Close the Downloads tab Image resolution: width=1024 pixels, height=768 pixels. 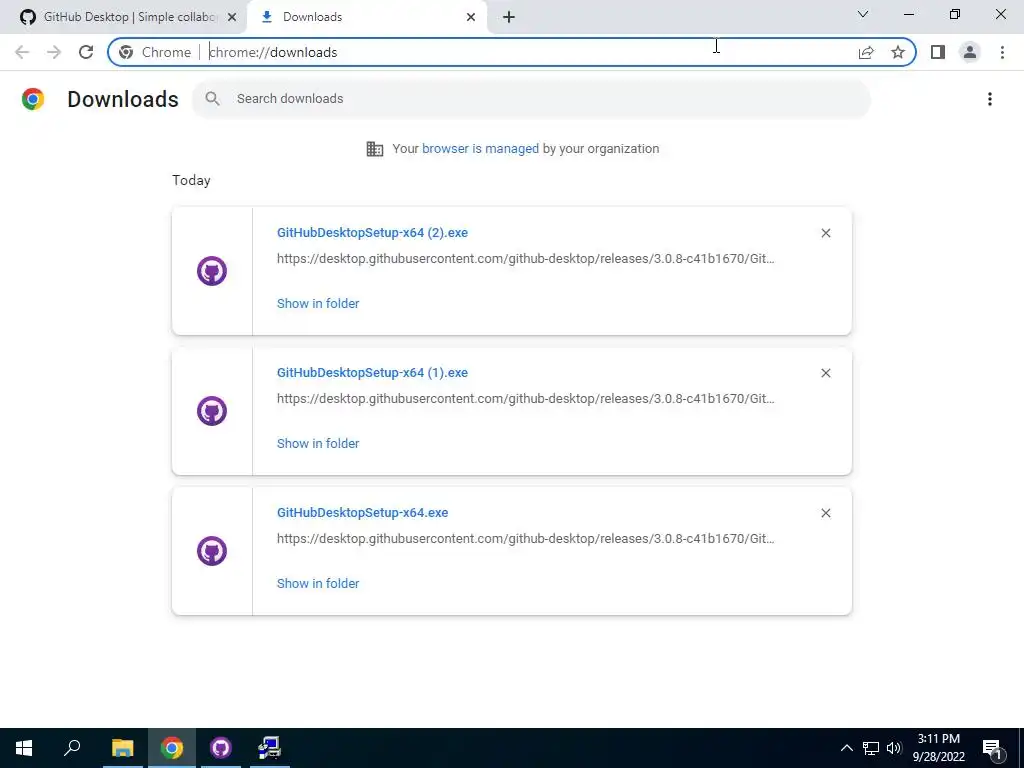pos(471,17)
